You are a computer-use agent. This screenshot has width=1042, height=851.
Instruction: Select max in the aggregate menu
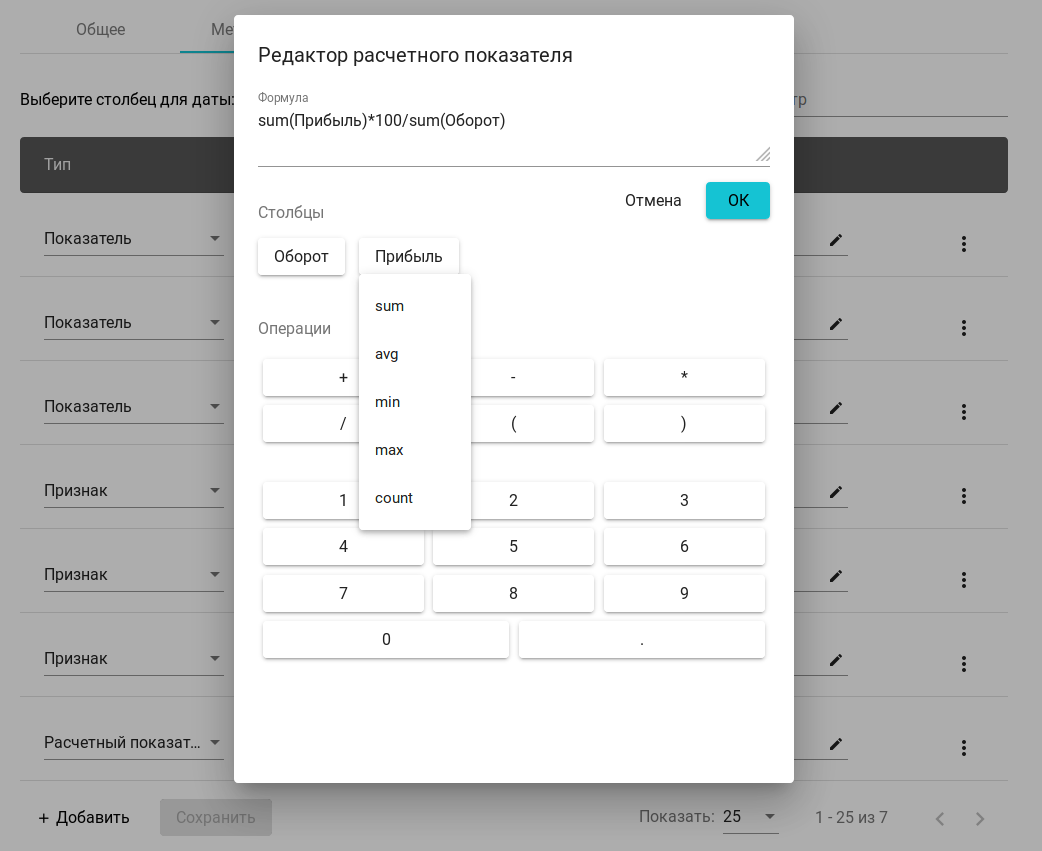(x=389, y=450)
